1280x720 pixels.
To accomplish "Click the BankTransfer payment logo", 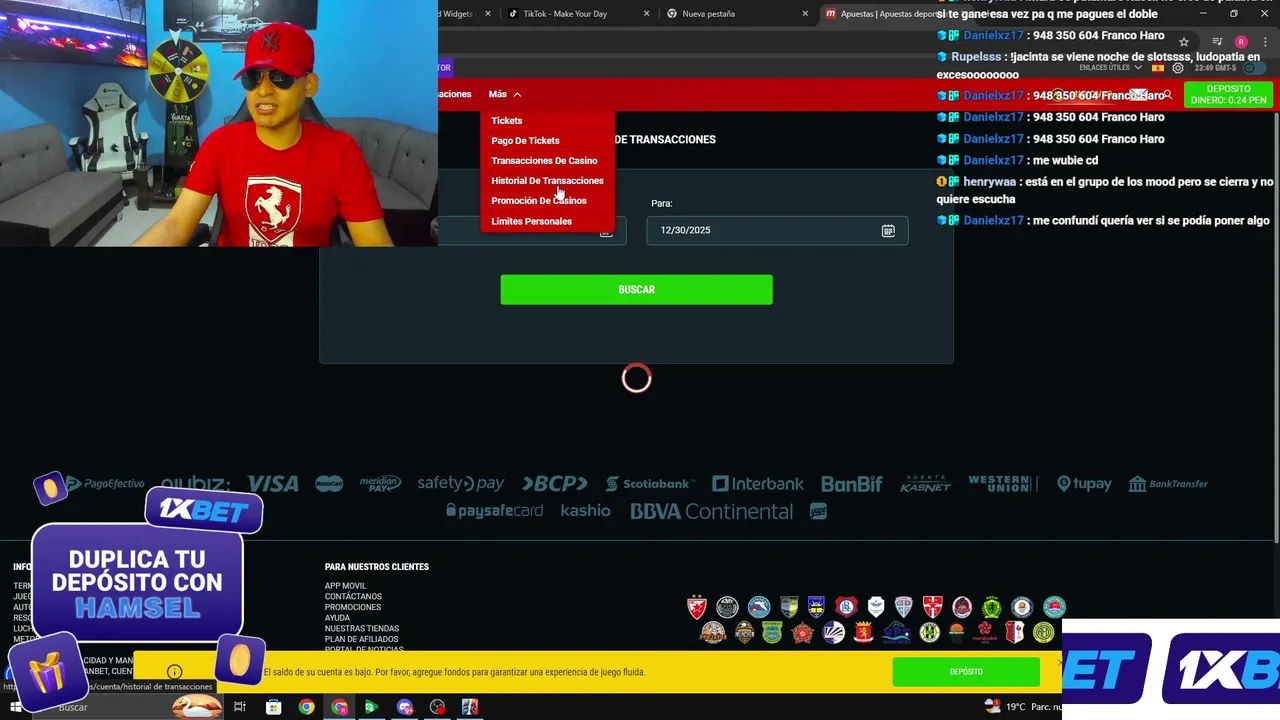I will [x=1168, y=484].
